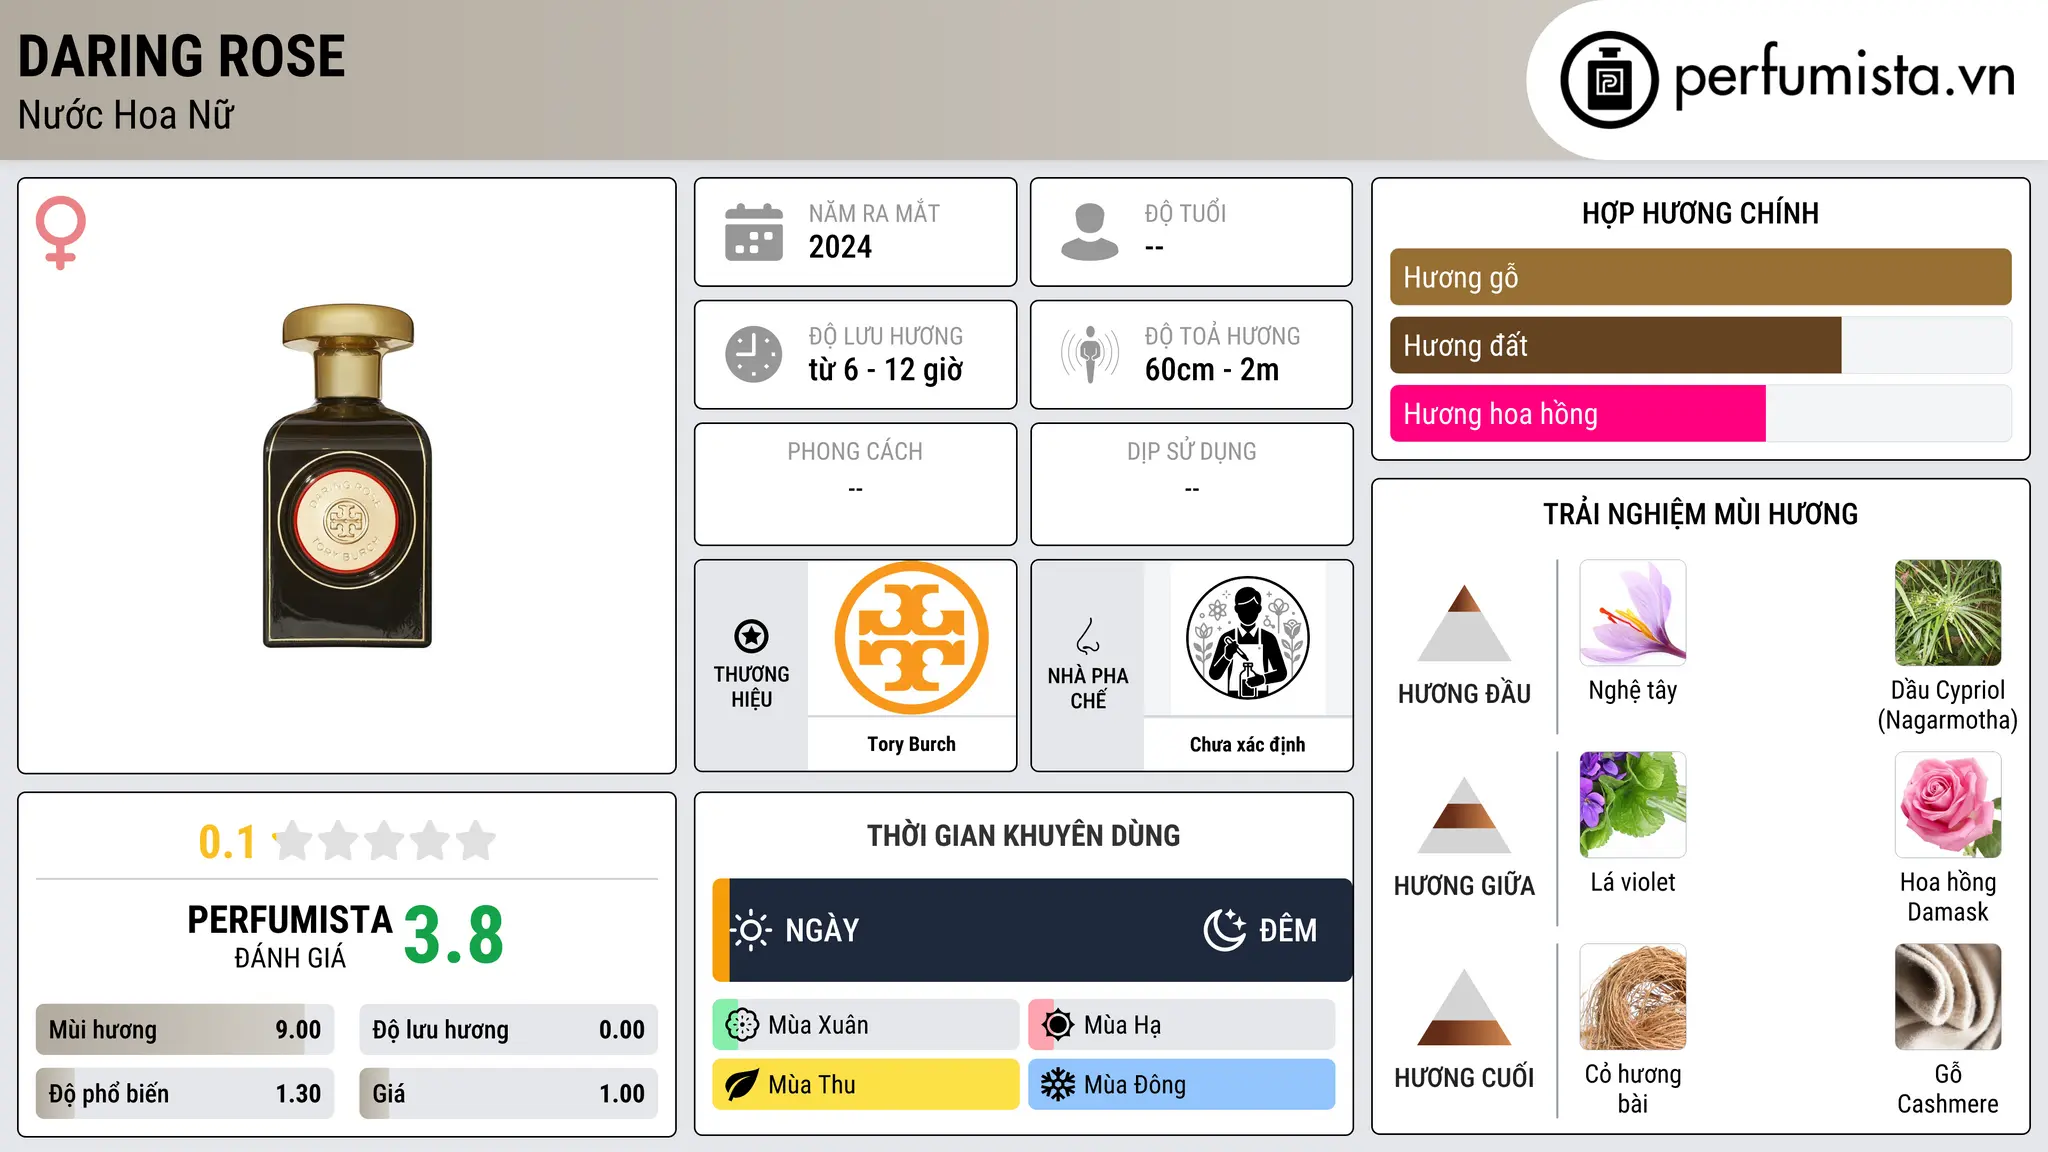Select the yellow Mùa Thu season bar
The image size is (2048, 1152).
866,1085
